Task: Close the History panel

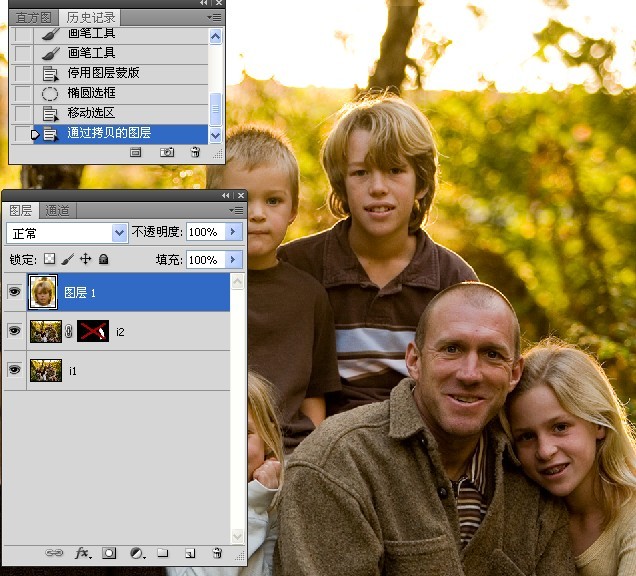Action: 219,3
